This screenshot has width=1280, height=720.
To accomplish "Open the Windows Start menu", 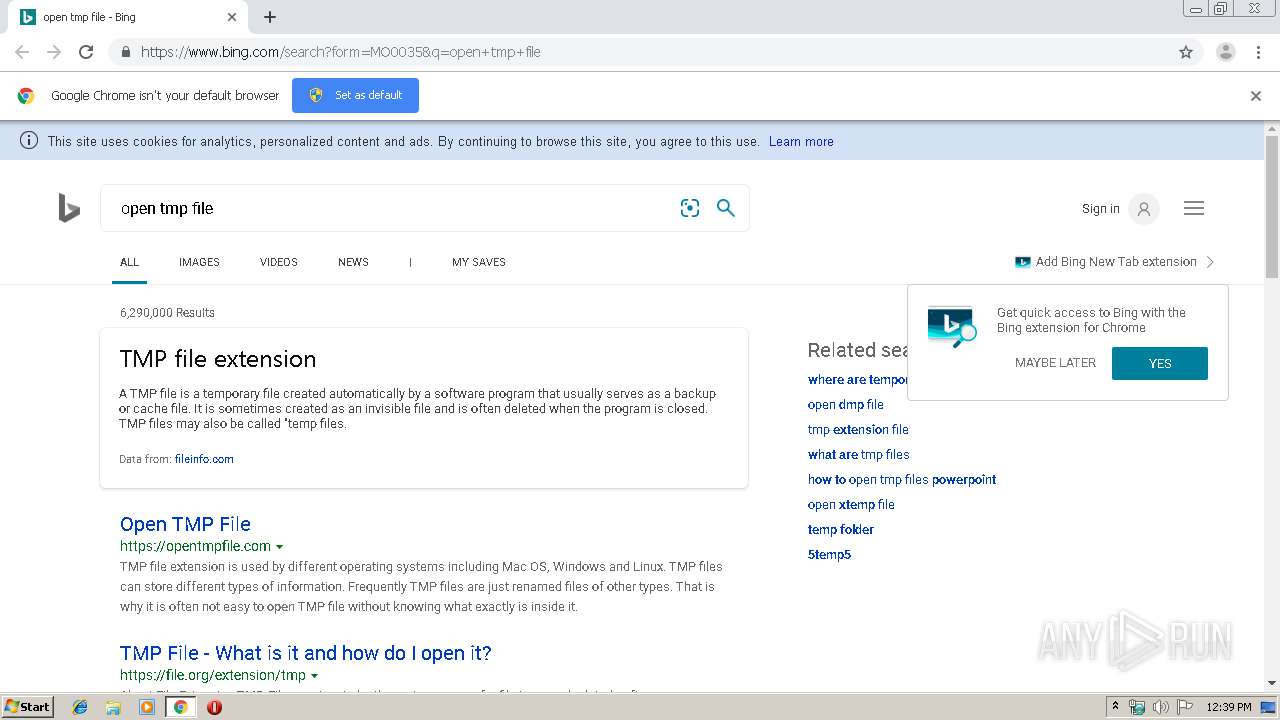I will pos(27,707).
